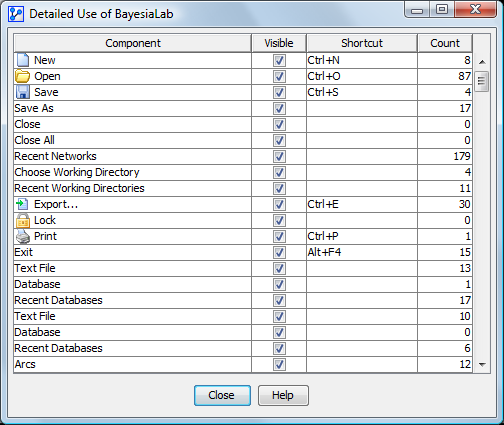The height and width of the screenshot is (425, 504).
Task: Click the Save floppy disk icon
Action: click(x=23, y=92)
